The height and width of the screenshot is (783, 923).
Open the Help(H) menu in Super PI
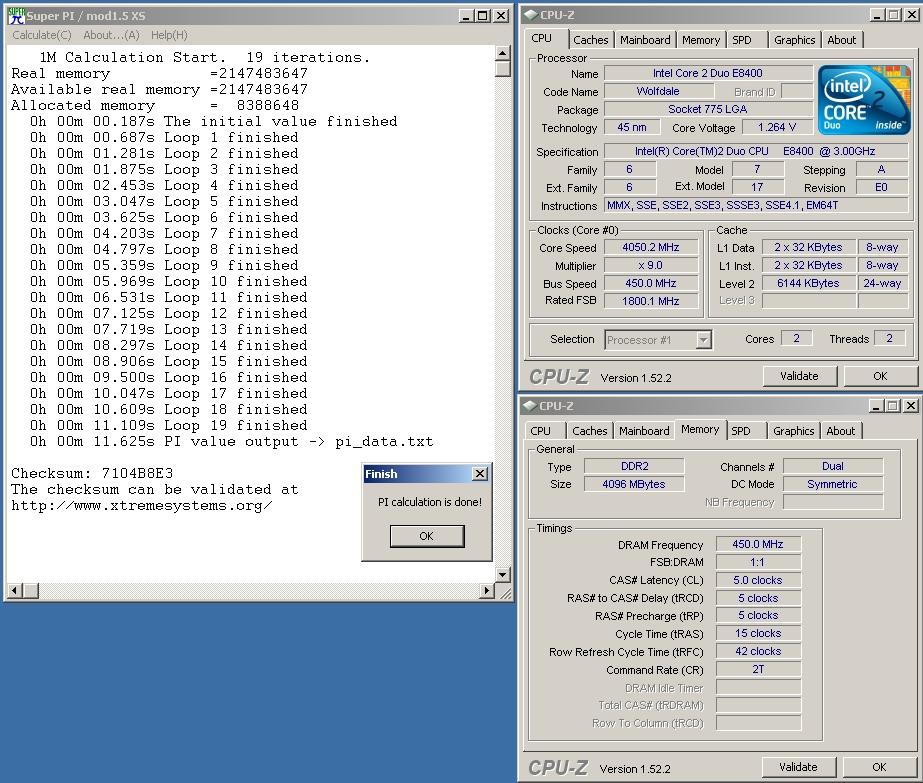click(x=169, y=35)
